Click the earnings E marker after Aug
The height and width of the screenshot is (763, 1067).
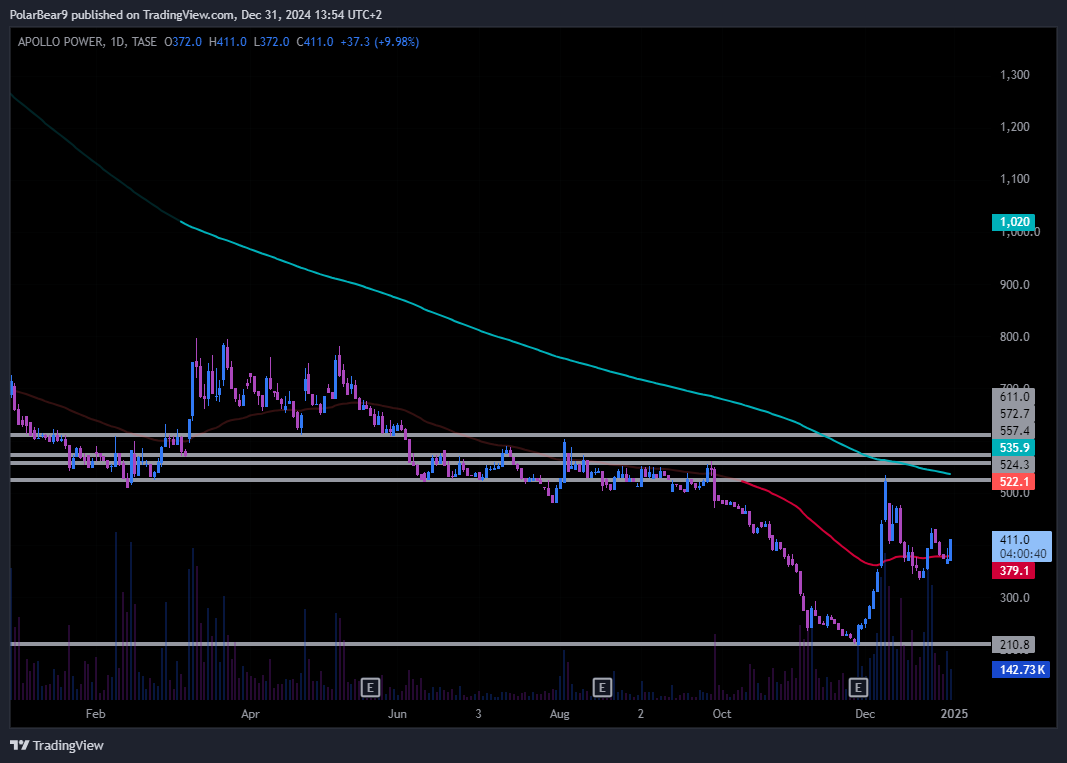coord(602,687)
